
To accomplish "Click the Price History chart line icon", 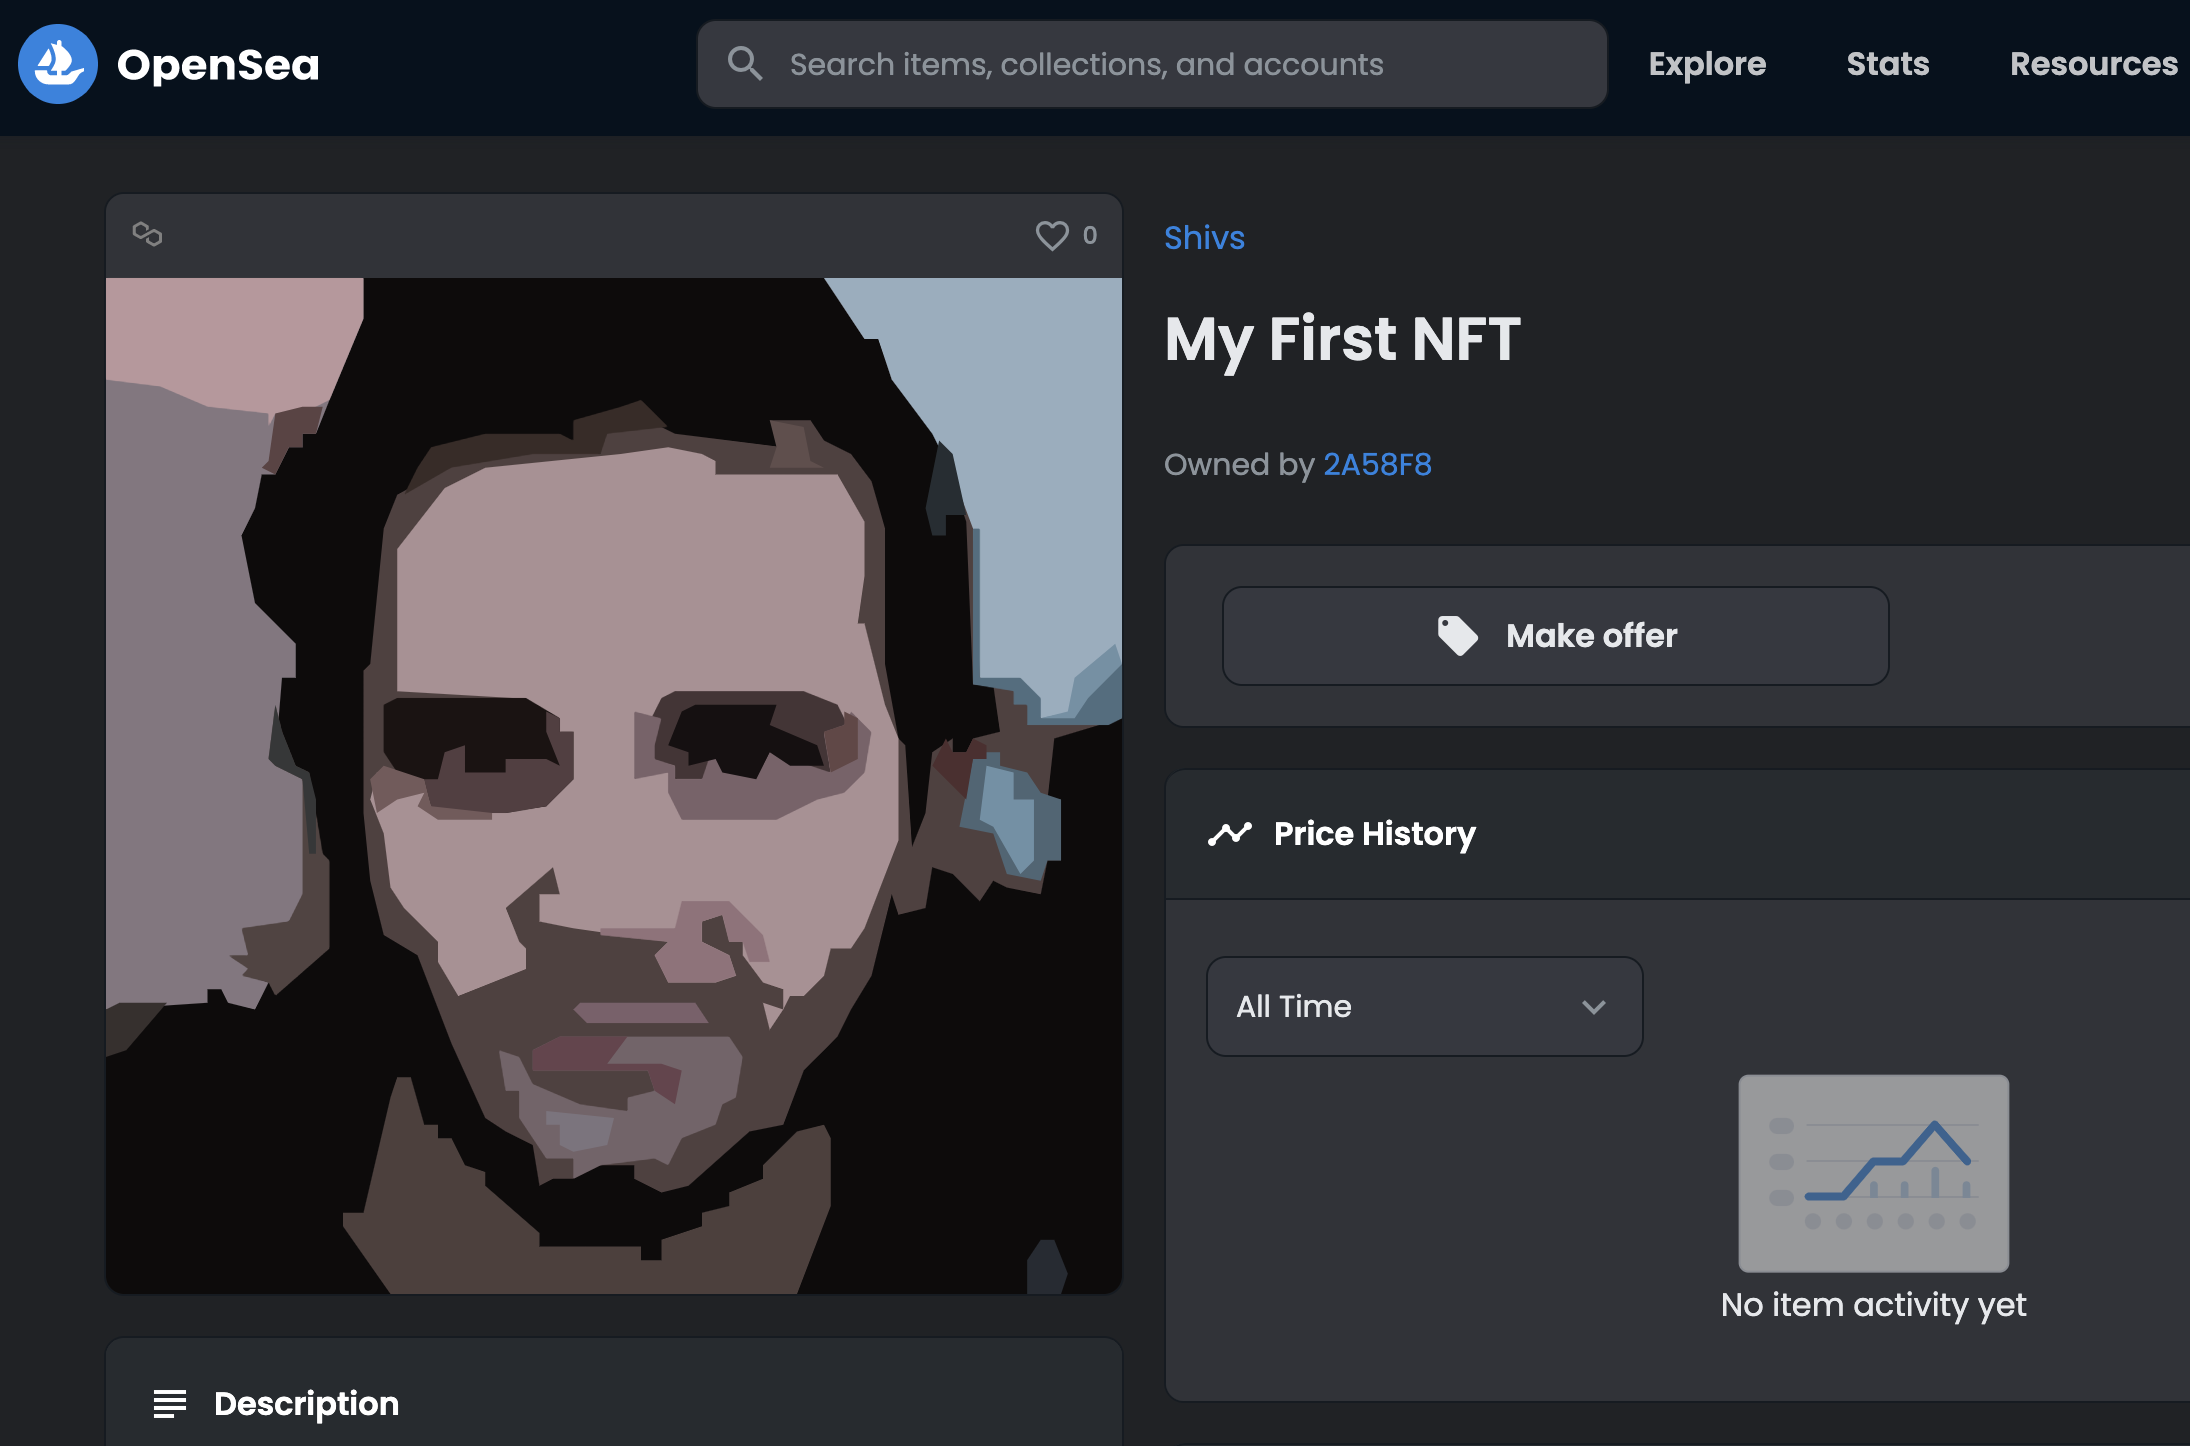I will coord(1229,833).
